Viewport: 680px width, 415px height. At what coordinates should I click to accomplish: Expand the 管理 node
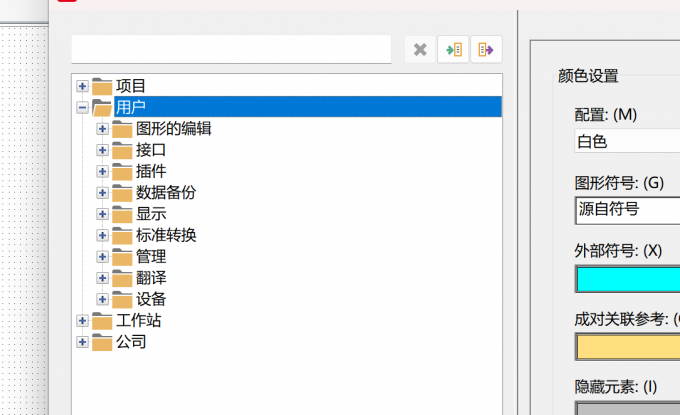pyautogui.click(x=102, y=257)
